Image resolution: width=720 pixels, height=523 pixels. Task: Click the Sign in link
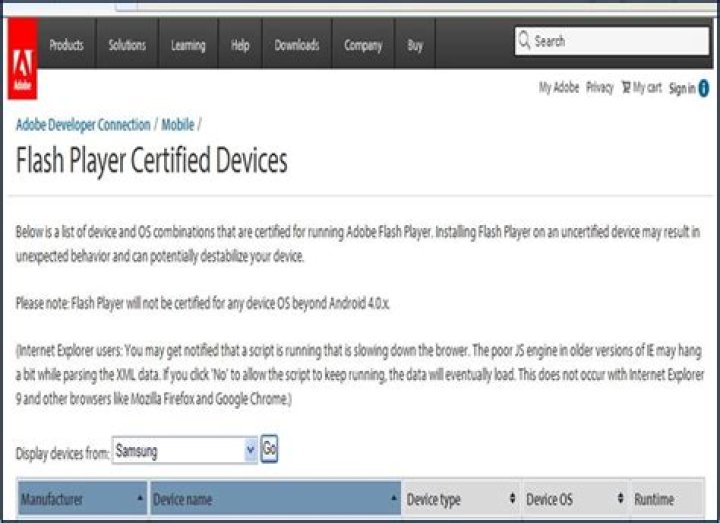[682, 88]
